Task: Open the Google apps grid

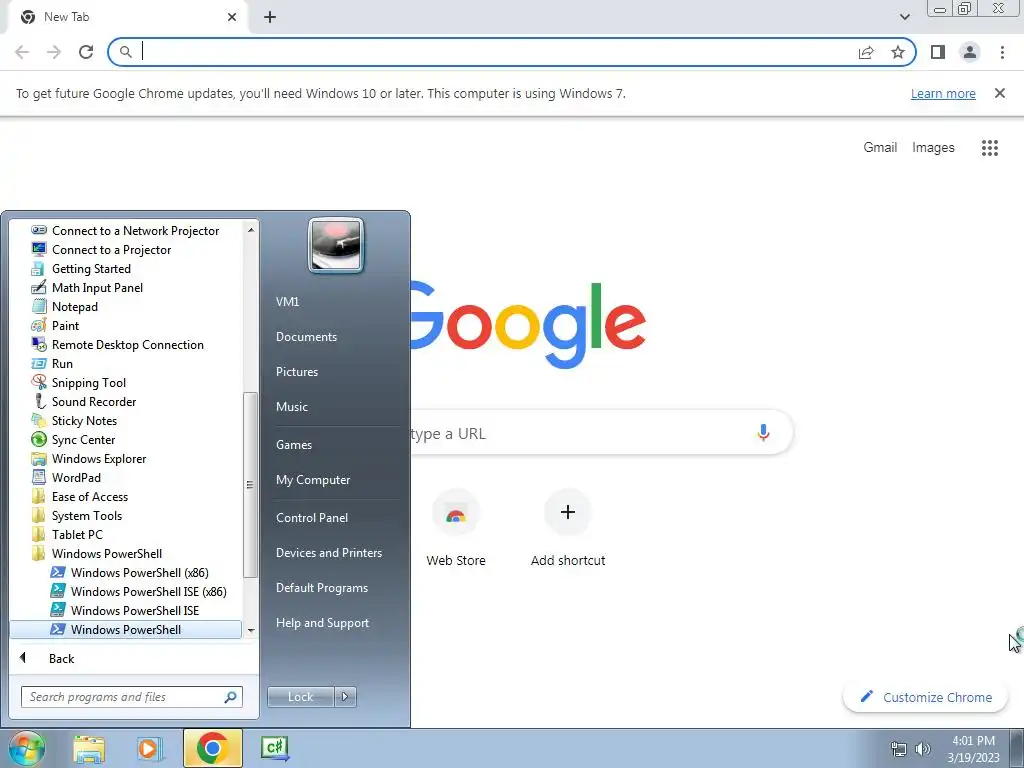Action: click(990, 148)
